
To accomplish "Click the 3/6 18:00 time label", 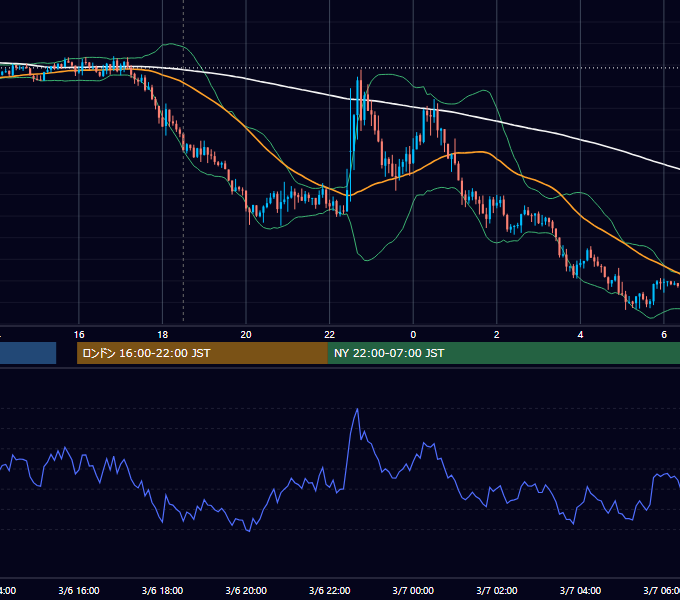I will [162, 590].
